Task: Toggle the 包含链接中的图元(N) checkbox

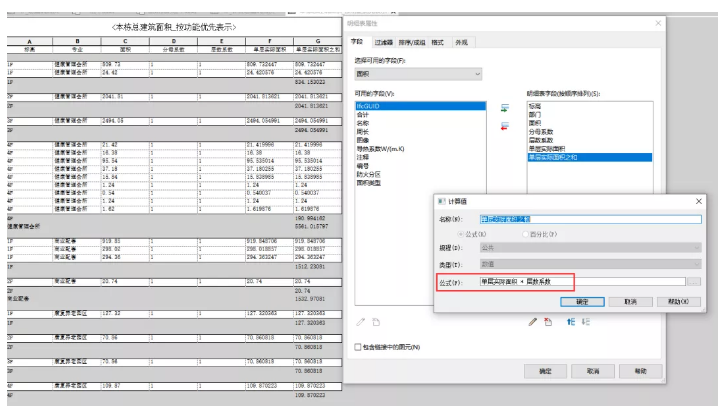Action: pyautogui.click(x=358, y=347)
